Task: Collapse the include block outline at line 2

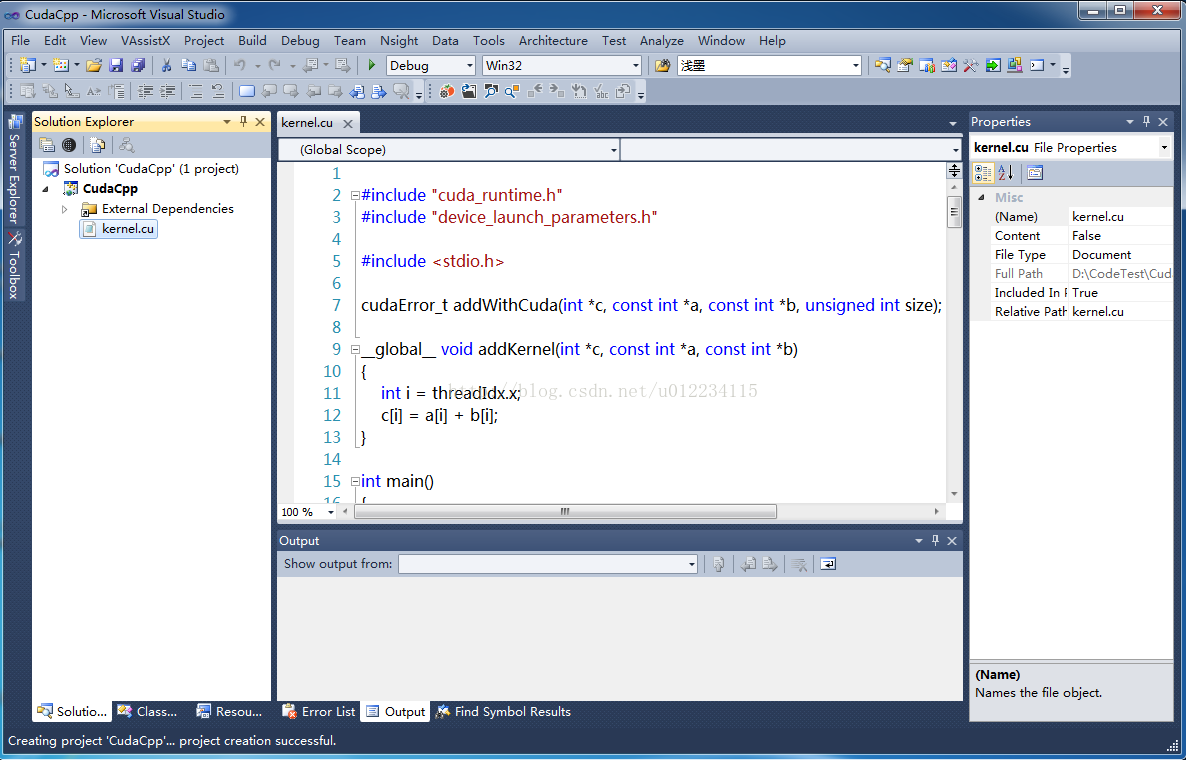Action: (x=355, y=195)
